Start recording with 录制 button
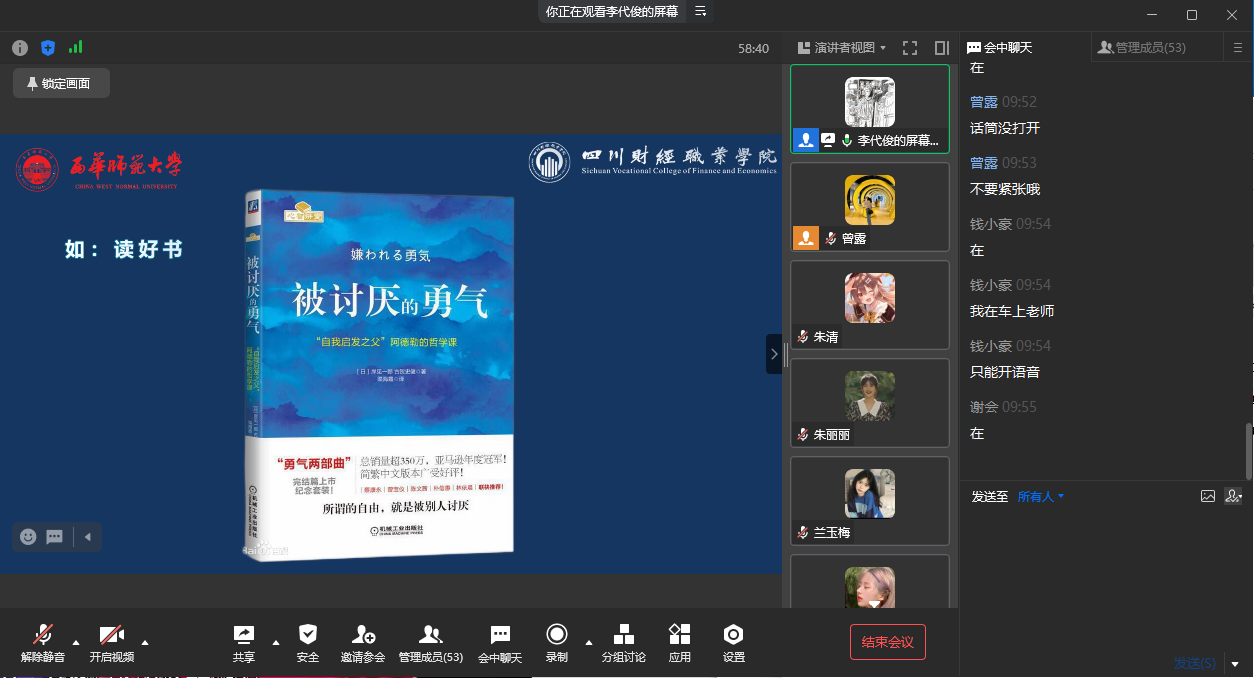The height and width of the screenshot is (678, 1254). coord(557,635)
